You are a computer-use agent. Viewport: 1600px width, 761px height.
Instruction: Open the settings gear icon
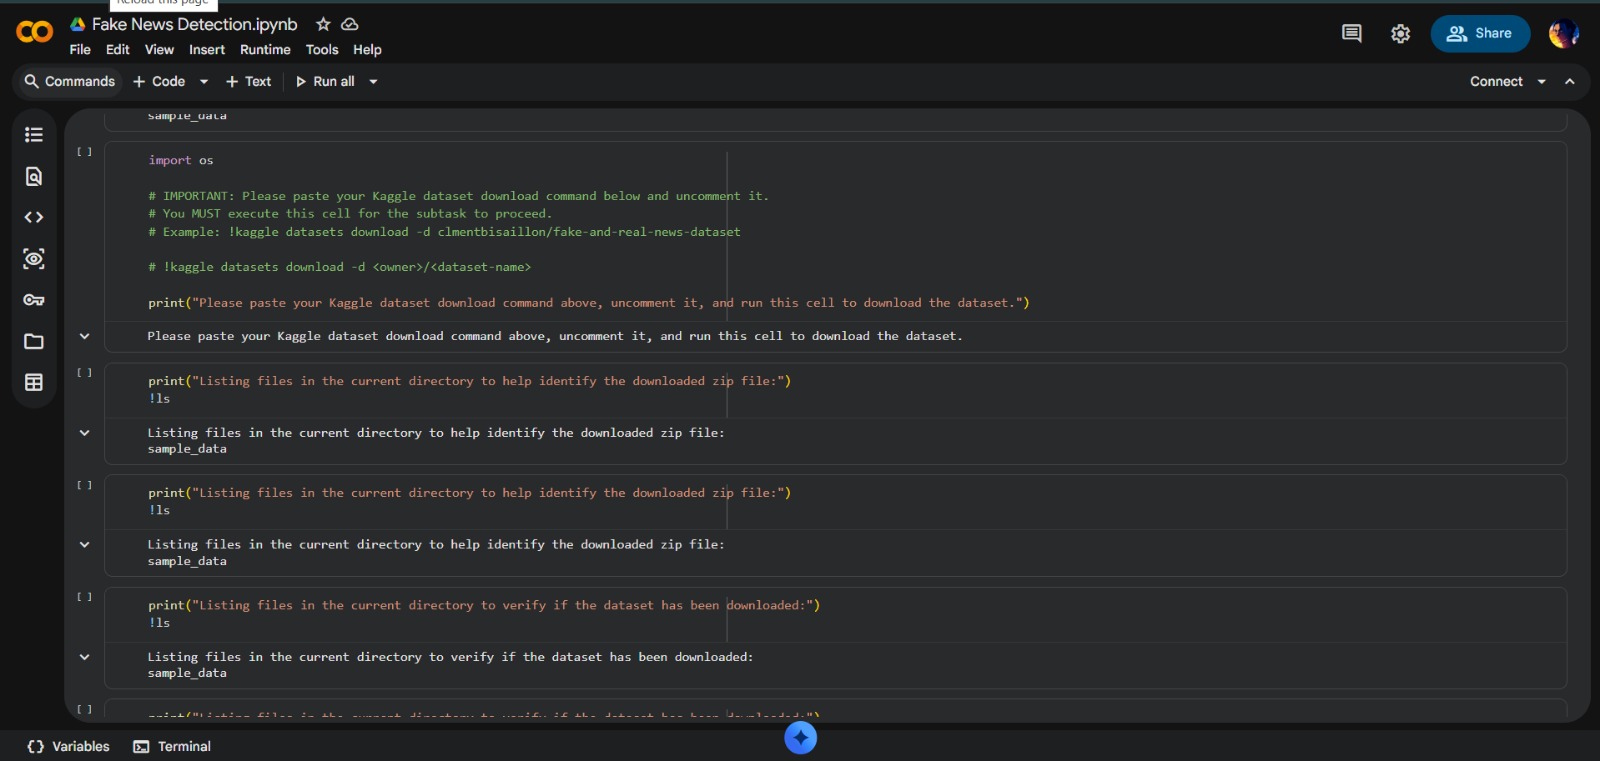[1400, 34]
